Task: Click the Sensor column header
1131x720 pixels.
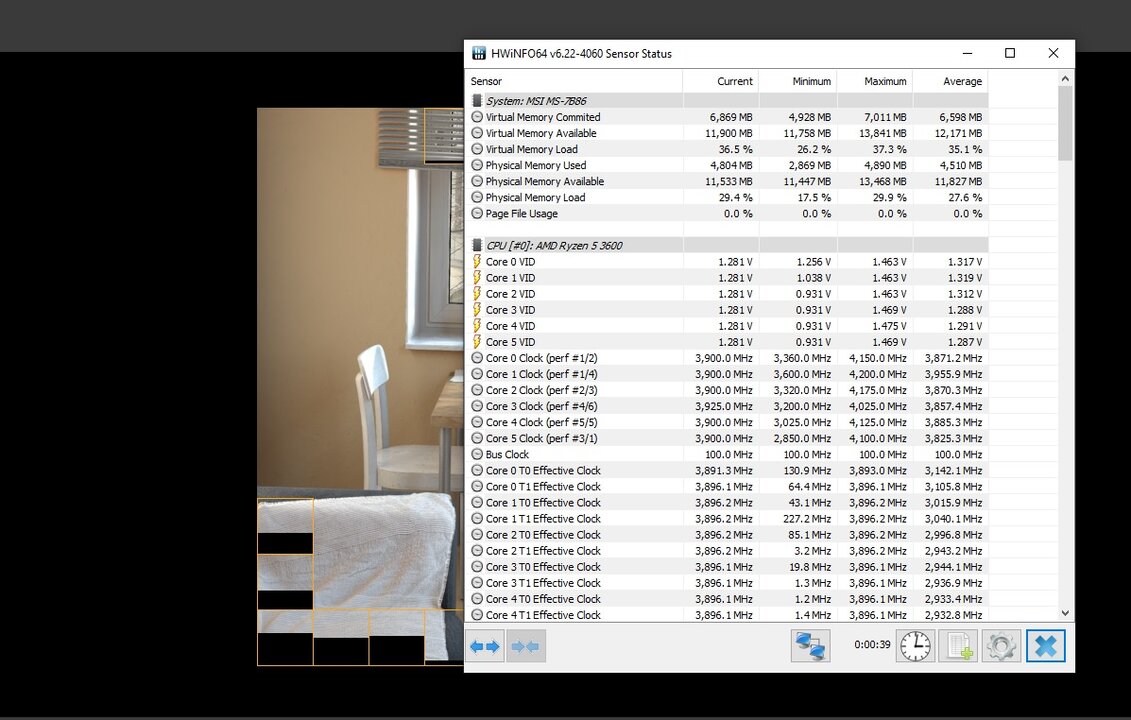Action: pos(574,82)
